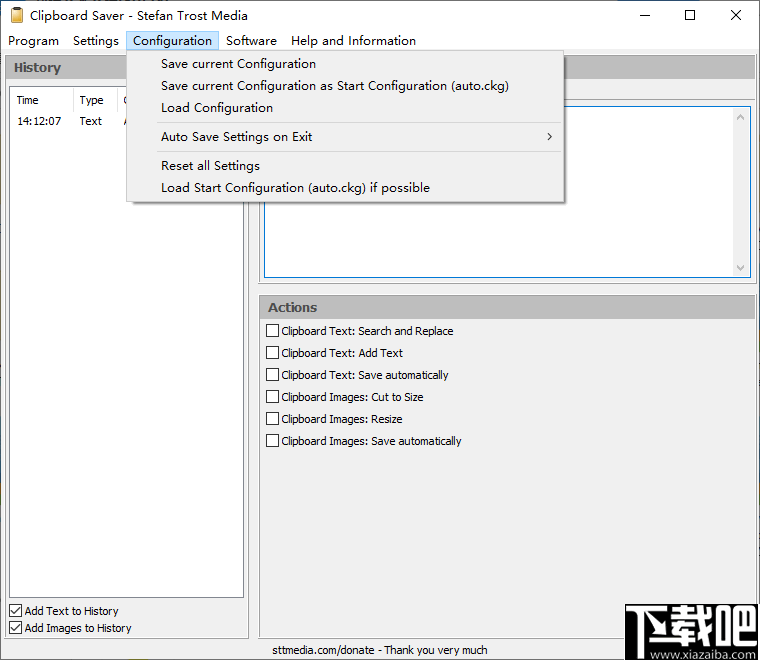Click the scroll-down arrow of the text preview
This screenshot has width=760, height=660.
(740, 267)
